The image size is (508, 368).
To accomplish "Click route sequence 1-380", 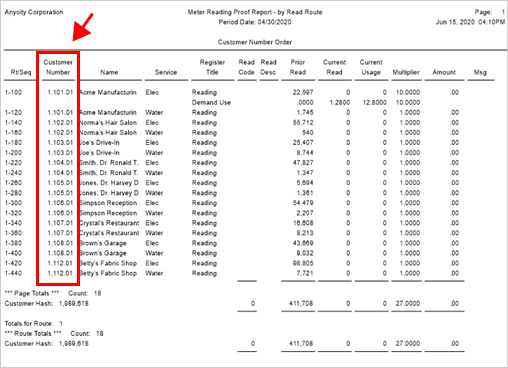I will click(13, 243).
